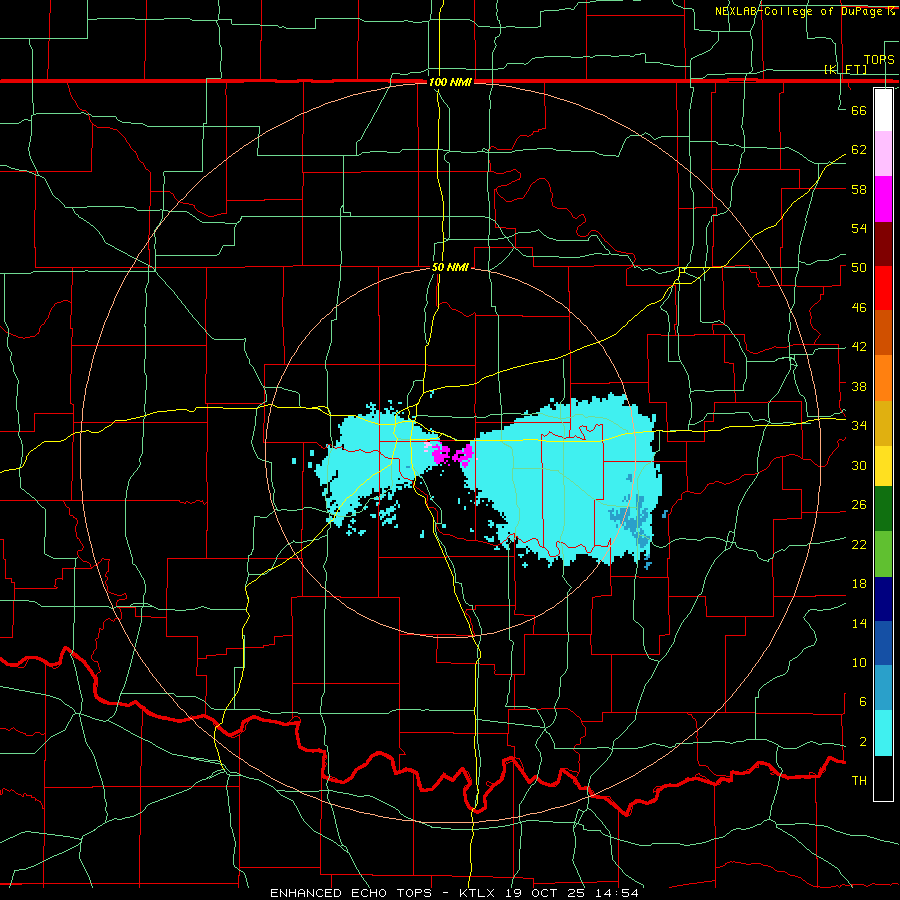Click the dark orange legend swatch between 42 and 46
This screenshot has width=900, height=900.
[x=883, y=333]
